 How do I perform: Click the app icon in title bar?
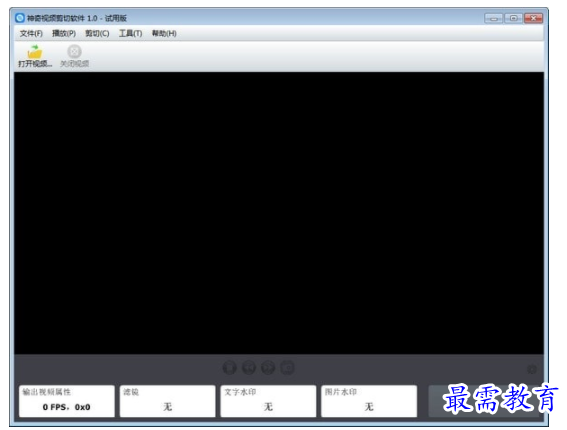coord(20,18)
